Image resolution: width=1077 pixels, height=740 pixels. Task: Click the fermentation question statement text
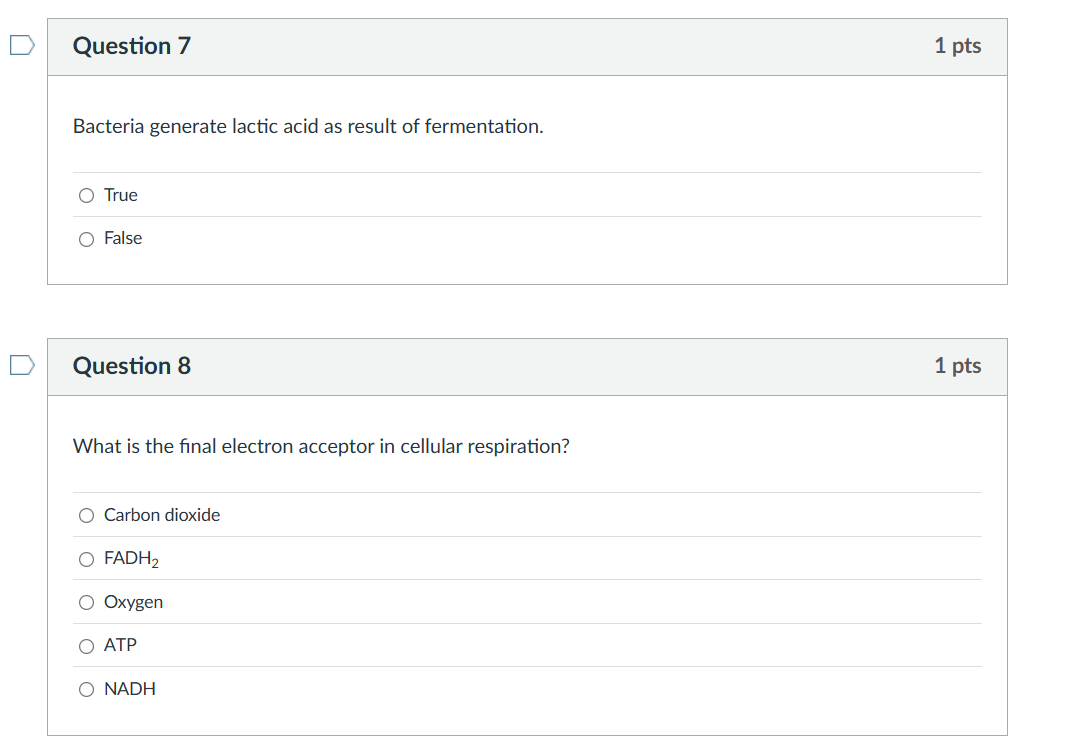coord(308,126)
